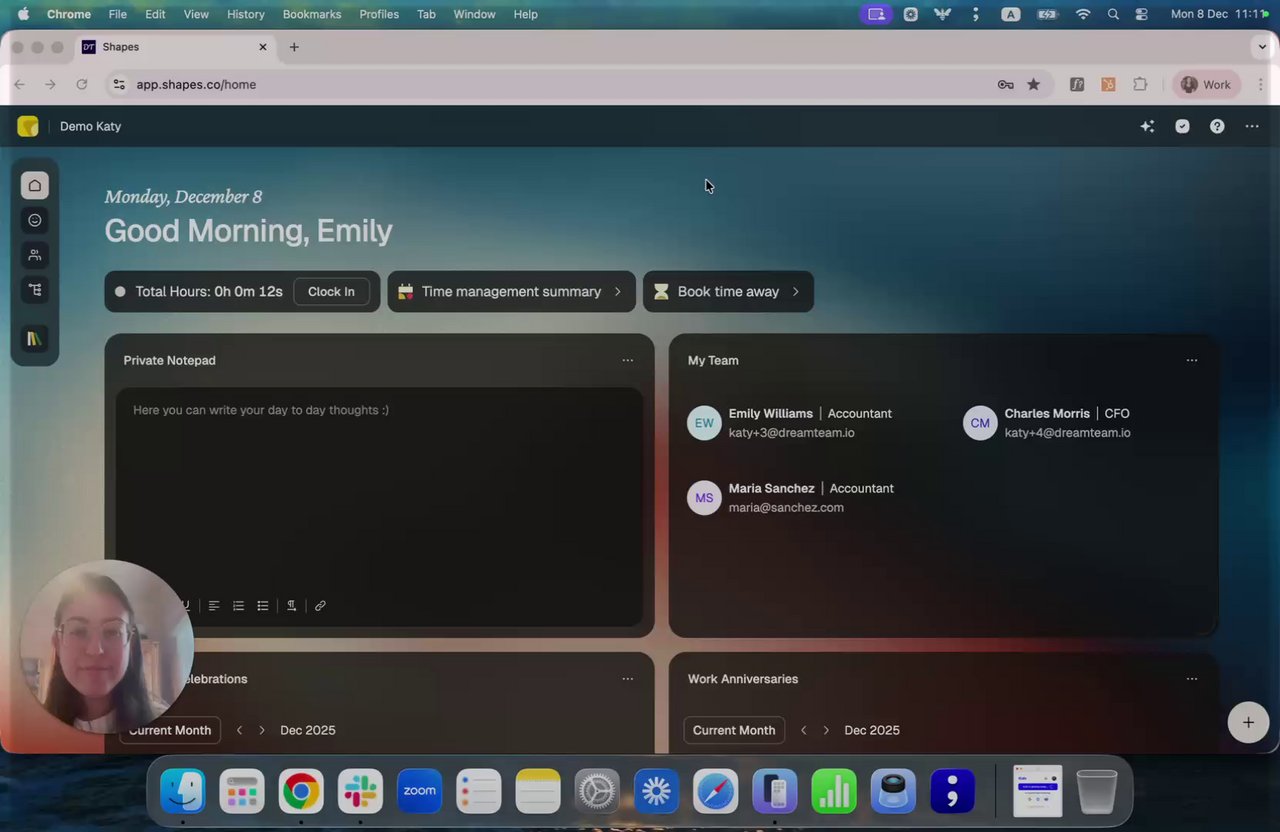The image size is (1280, 832).
Task: Open Chrome extensions puzzle icon
Action: click(x=1140, y=85)
